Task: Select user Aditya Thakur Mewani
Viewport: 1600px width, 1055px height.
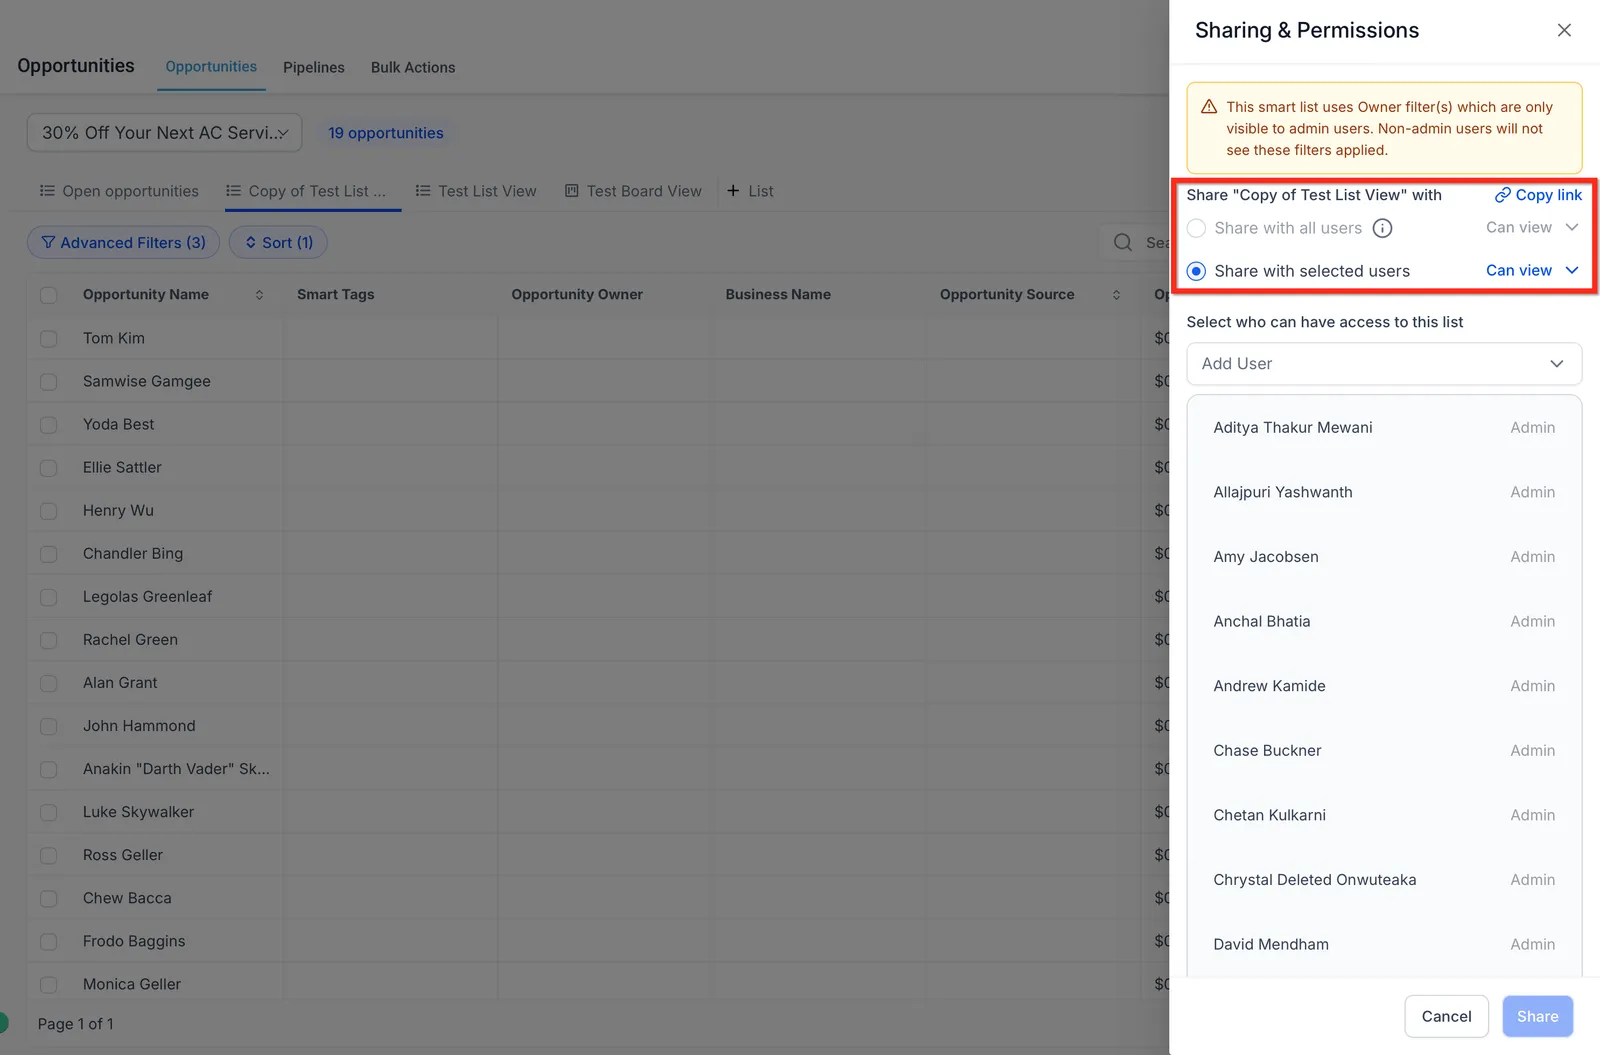Action: coord(1384,428)
